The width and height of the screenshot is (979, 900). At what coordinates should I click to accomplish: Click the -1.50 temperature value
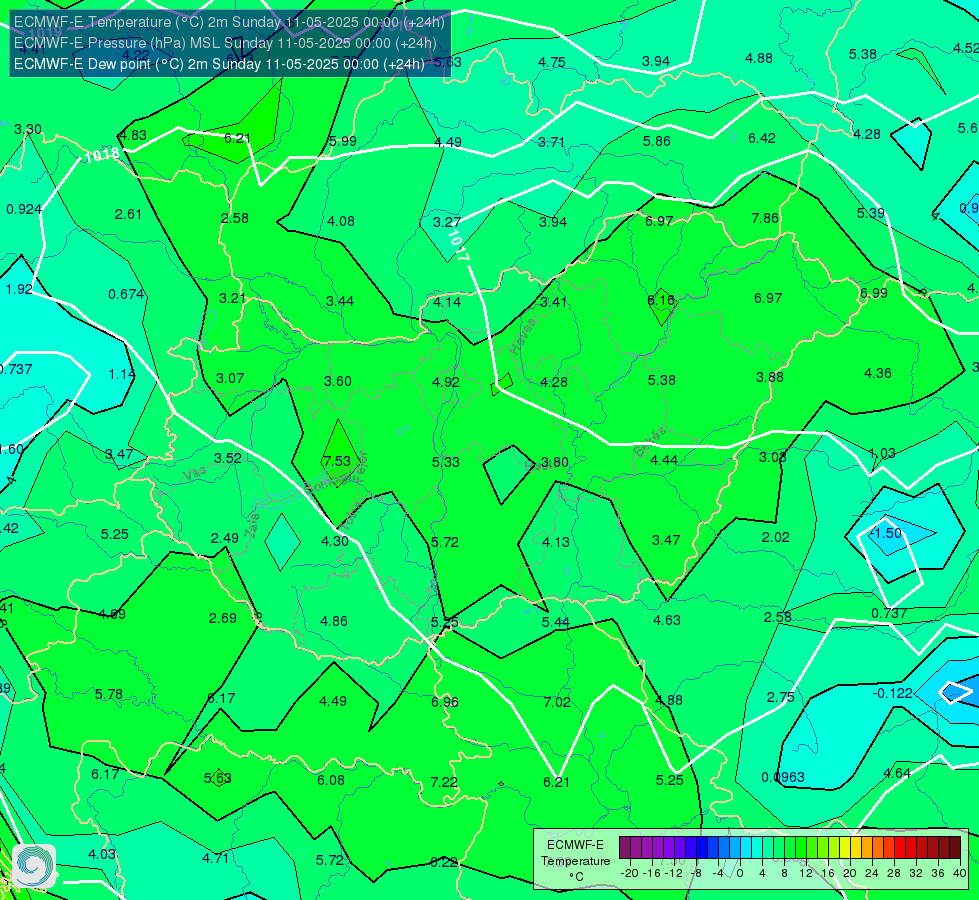[x=887, y=533]
